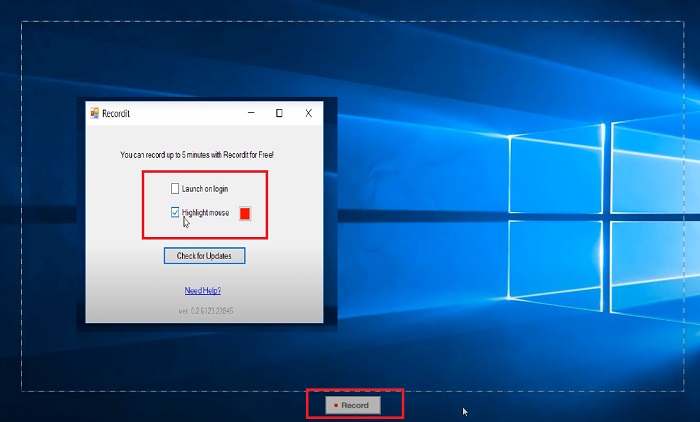Image resolution: width=700 pixels, height=422 pixels.
Task: Maximize the Recordit window
Action: pos(279,113)
